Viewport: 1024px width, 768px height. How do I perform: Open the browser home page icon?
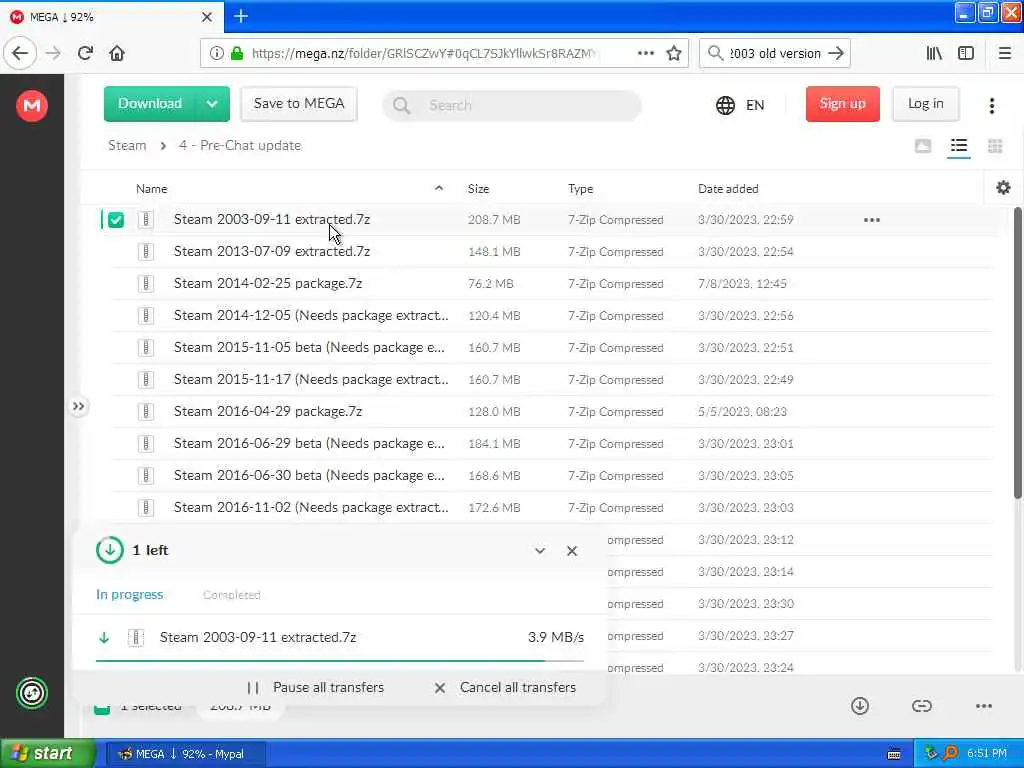(x=117, y=53)
